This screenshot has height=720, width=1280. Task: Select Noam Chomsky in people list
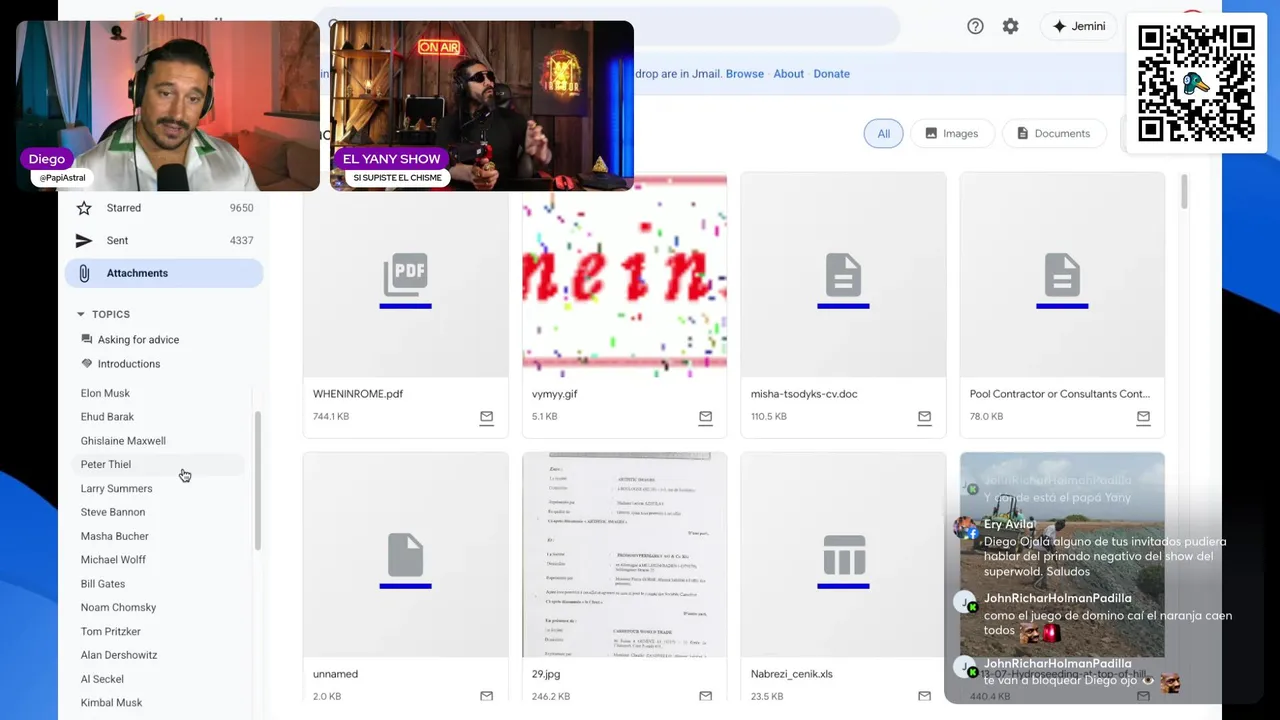click(x=118, y=607)
